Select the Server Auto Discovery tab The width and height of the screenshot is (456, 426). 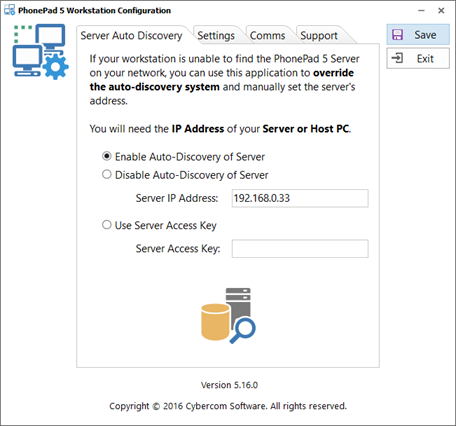131,35
